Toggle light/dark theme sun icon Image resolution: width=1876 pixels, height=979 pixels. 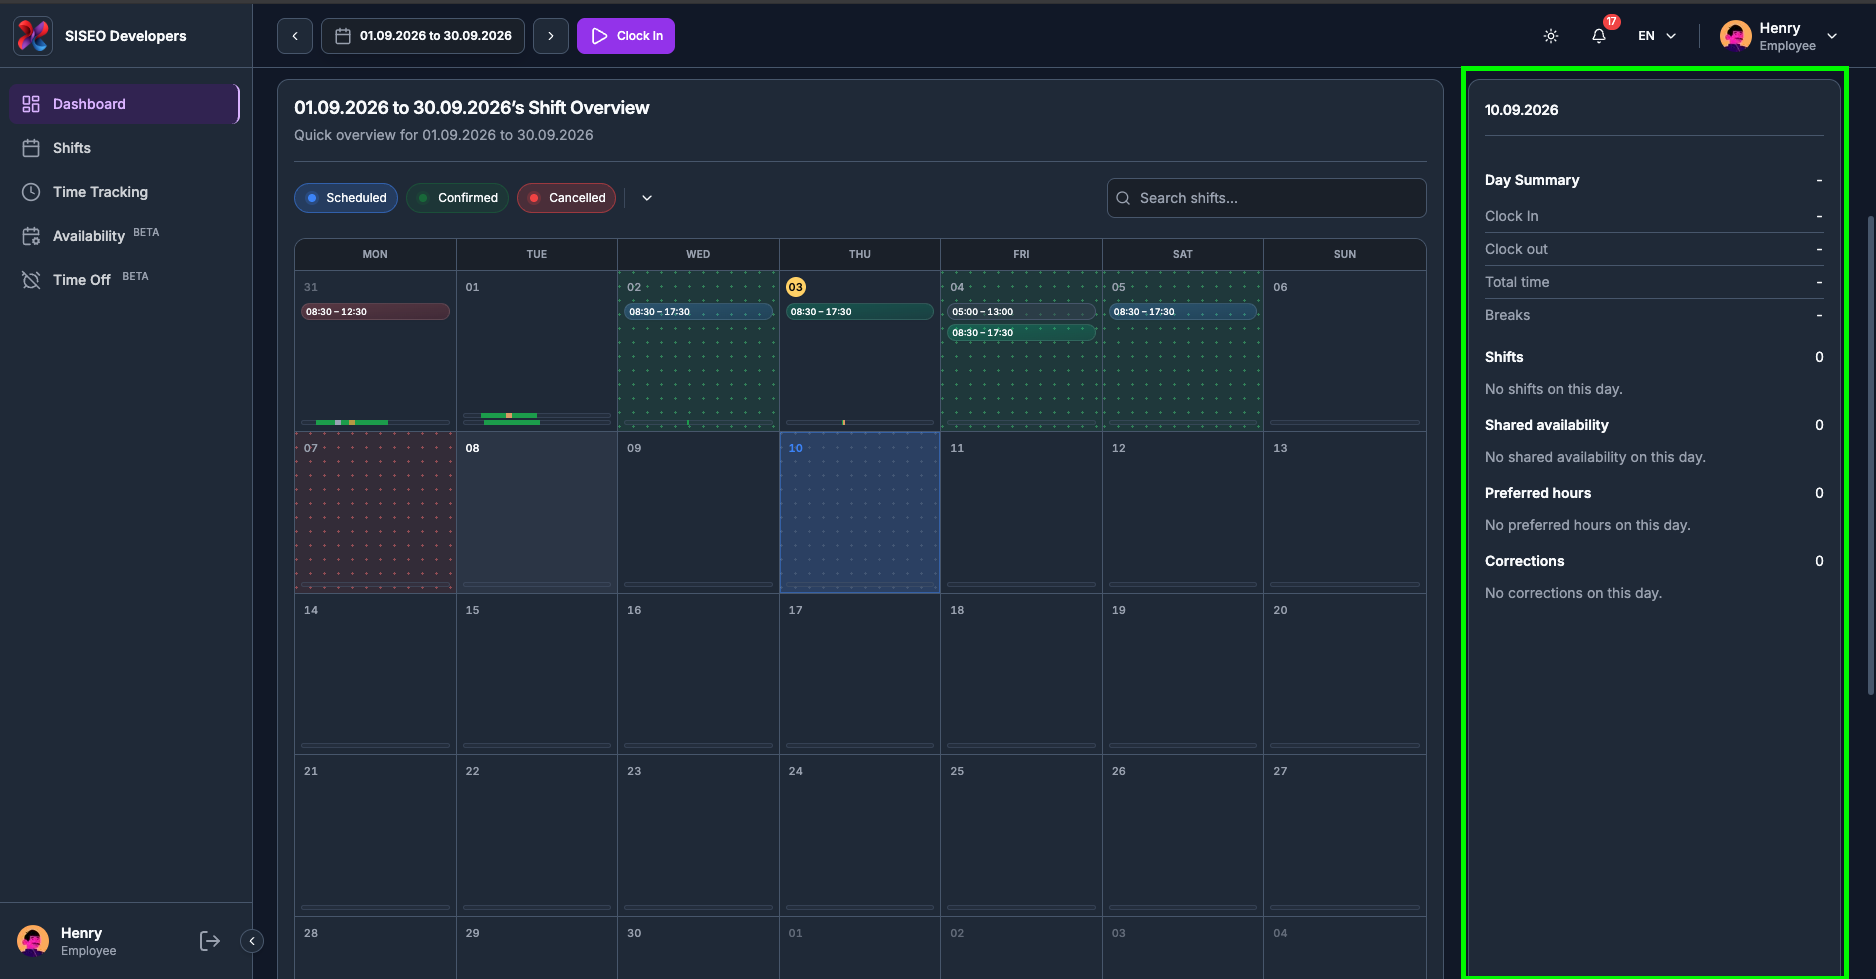tap(1551, 36)
